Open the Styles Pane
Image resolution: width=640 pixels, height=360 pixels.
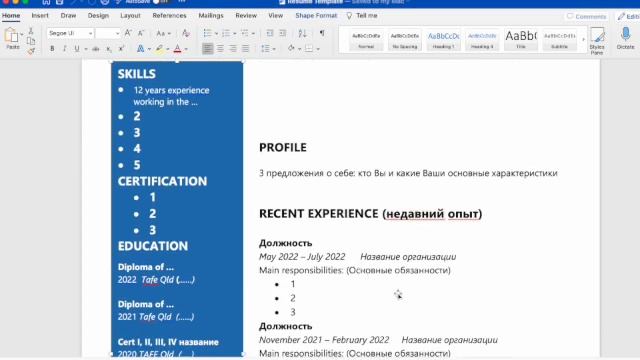pyautogui.click(x=597, y=40)
